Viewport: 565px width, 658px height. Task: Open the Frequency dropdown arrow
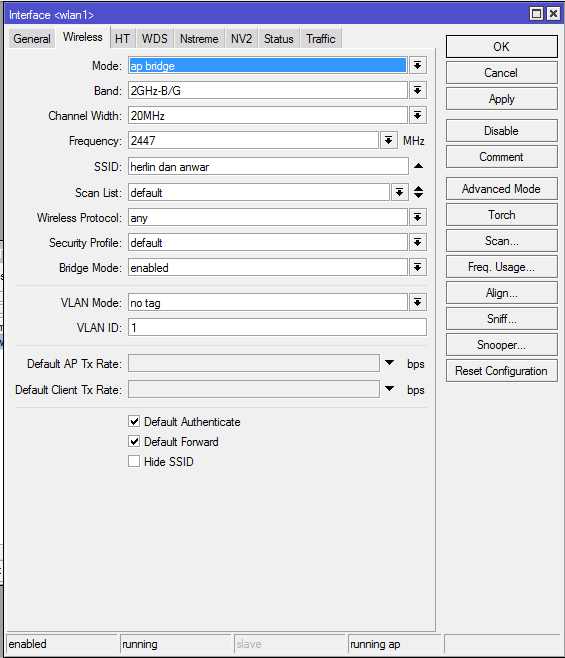pos(389,140)
